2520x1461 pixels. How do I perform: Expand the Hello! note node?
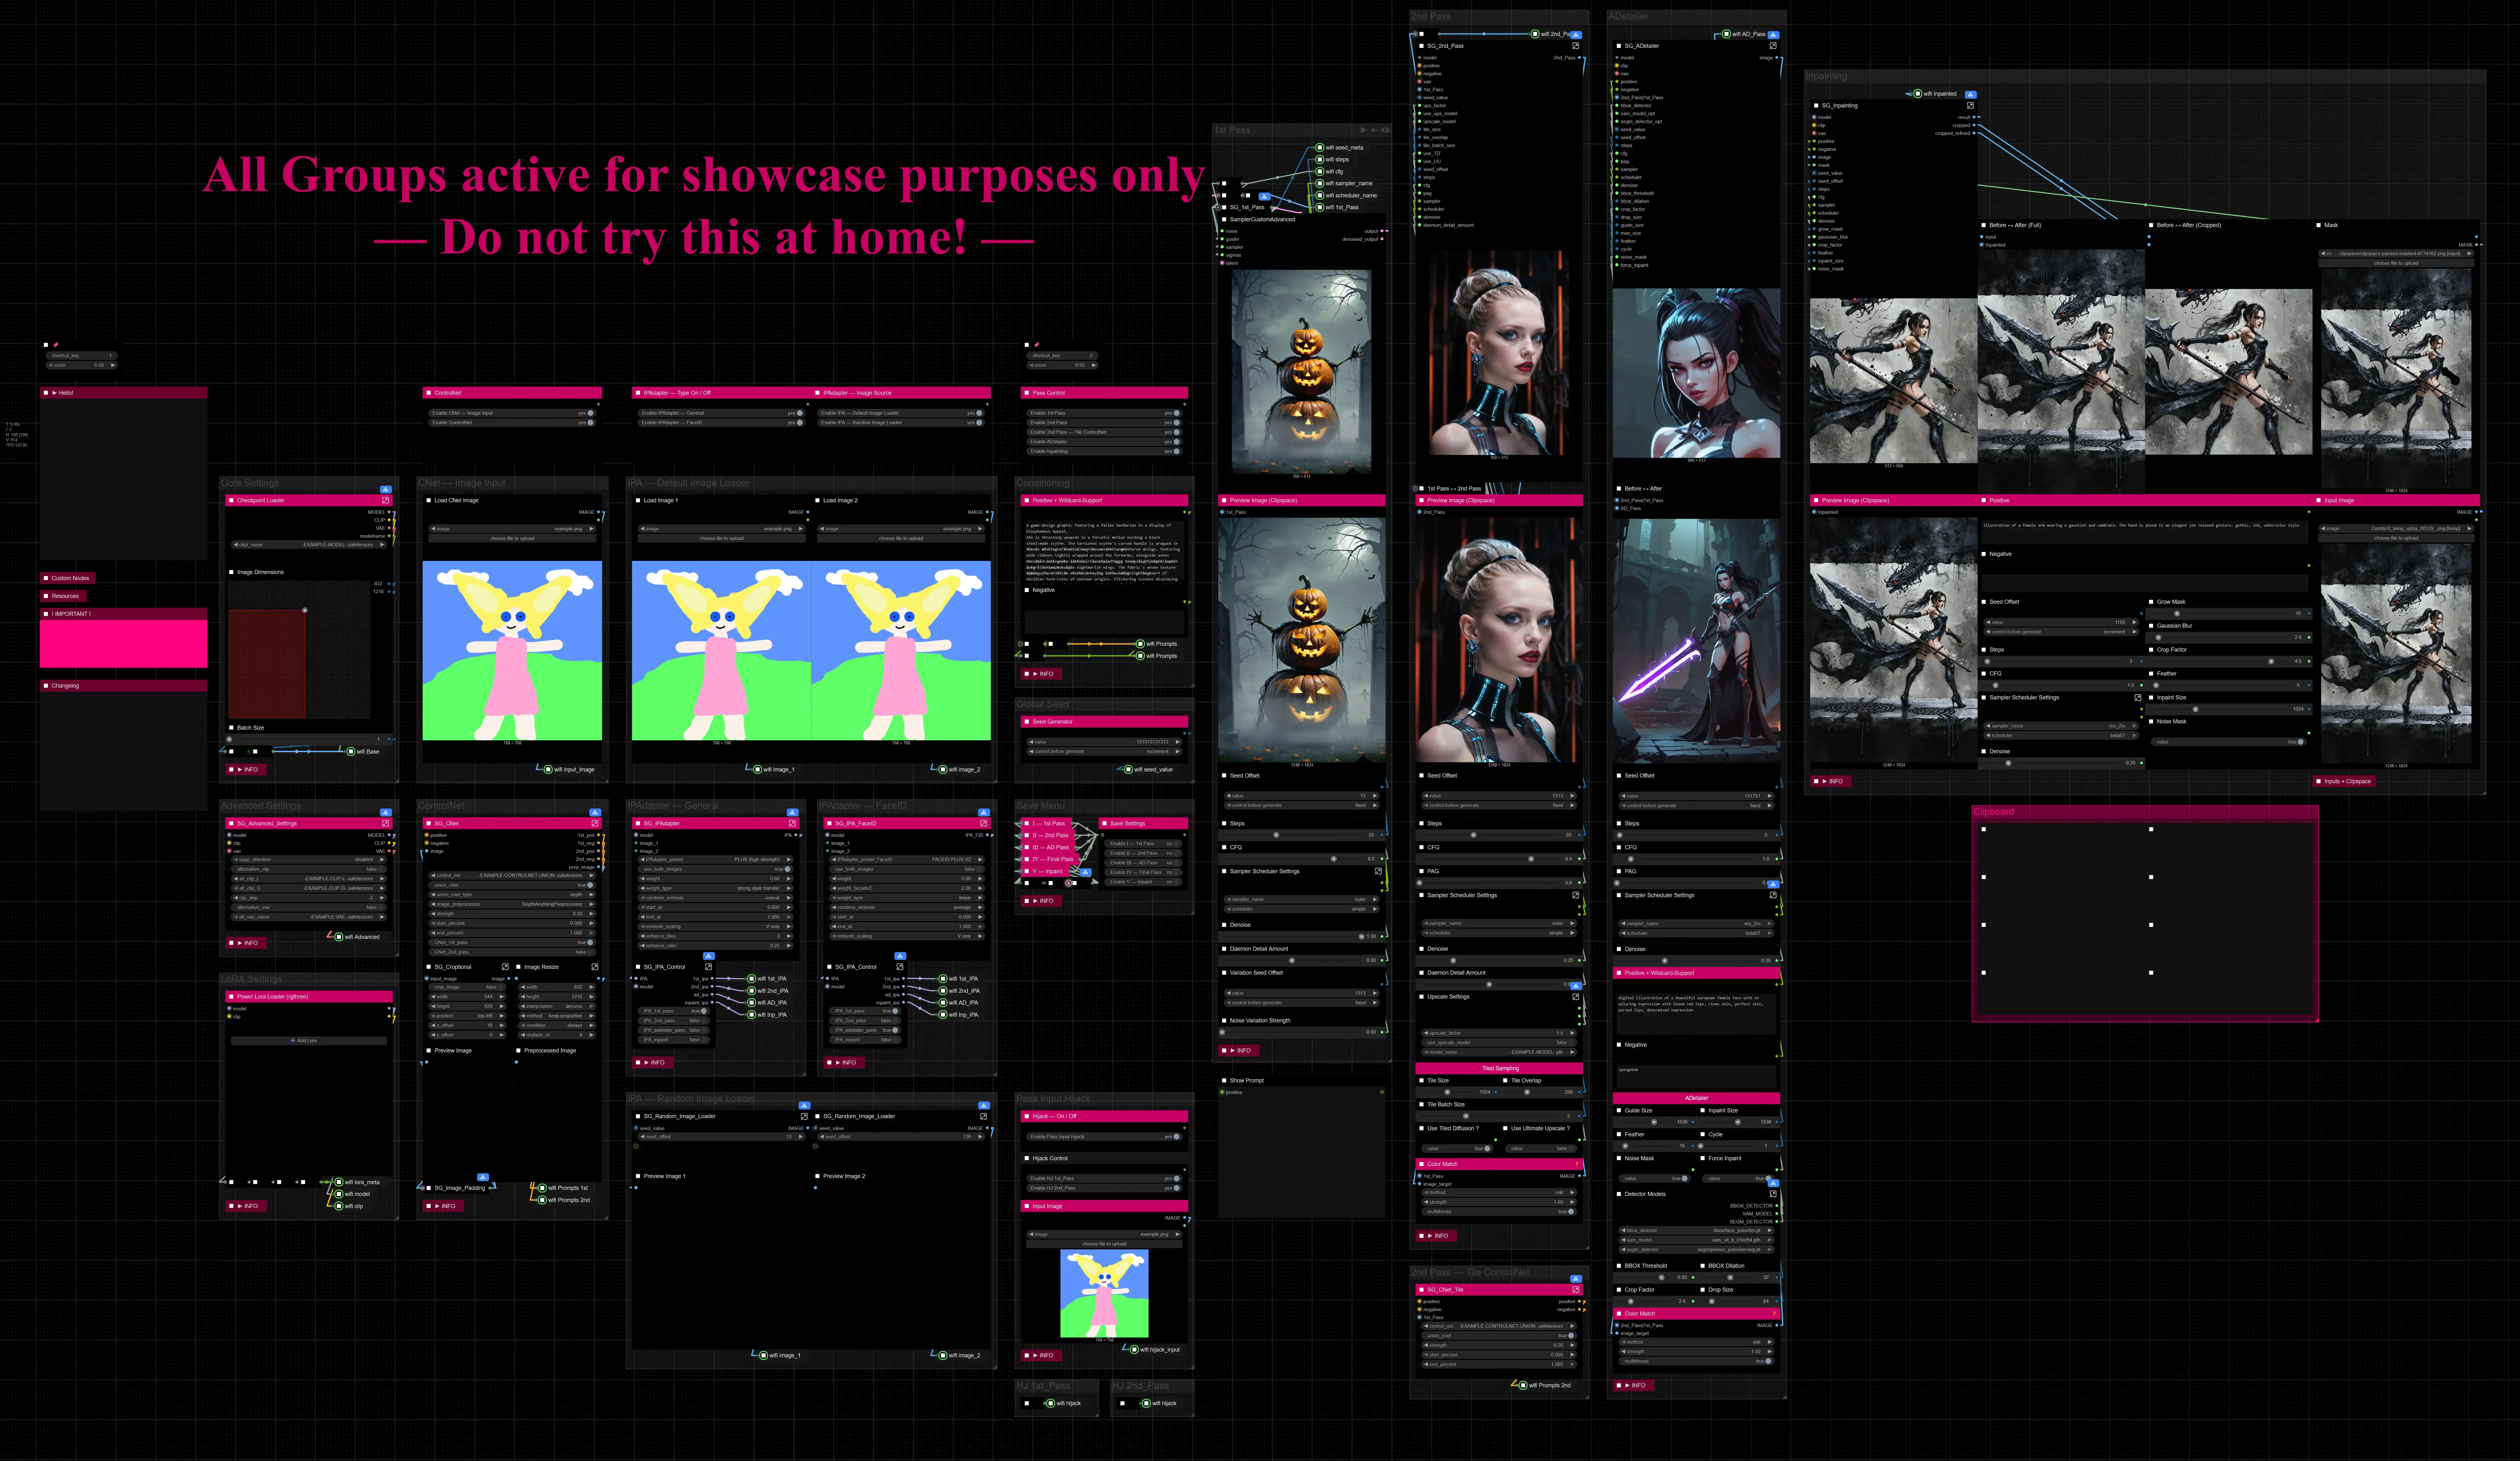[x=55, y=393]
